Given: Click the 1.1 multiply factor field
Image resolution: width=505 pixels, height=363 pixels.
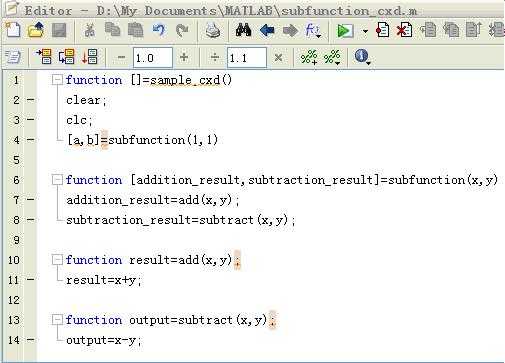Looking at the screenshot, I should coord(247,58).
